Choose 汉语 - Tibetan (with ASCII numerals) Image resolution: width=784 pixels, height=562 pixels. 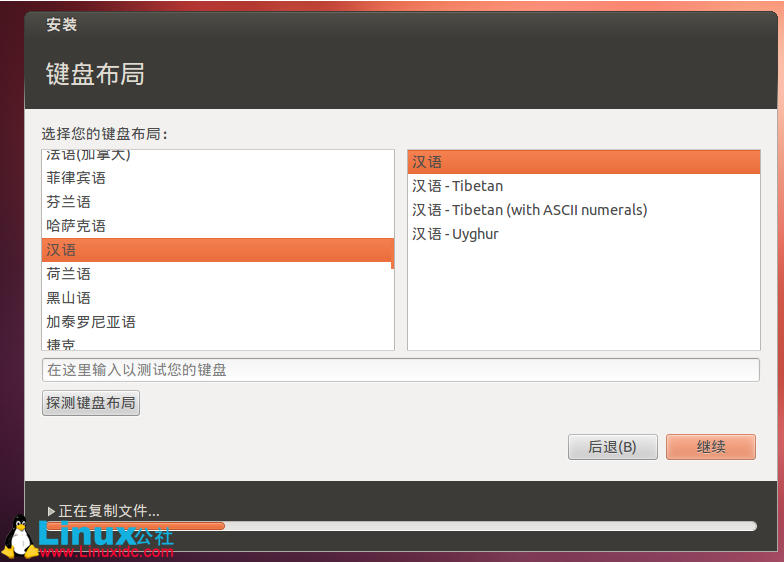[584, 210]
